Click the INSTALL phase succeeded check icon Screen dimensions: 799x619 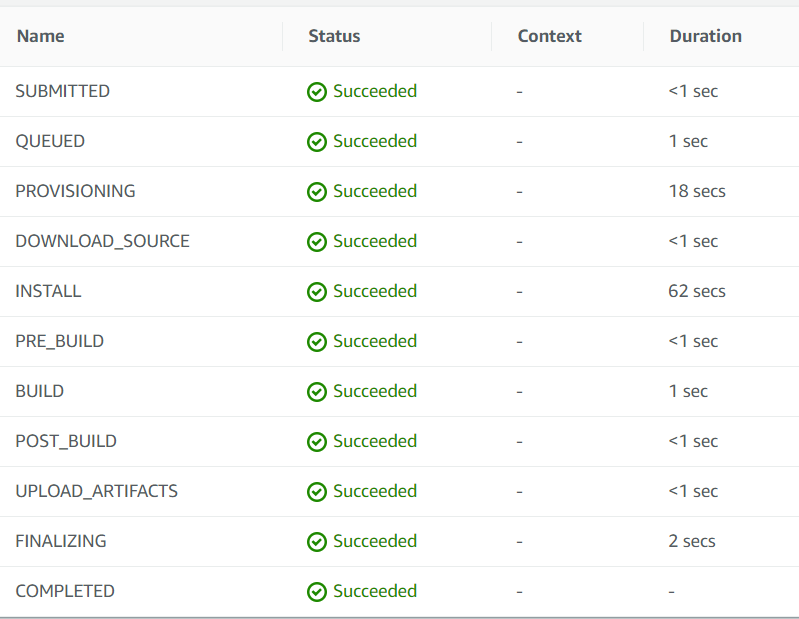(317, 292)
